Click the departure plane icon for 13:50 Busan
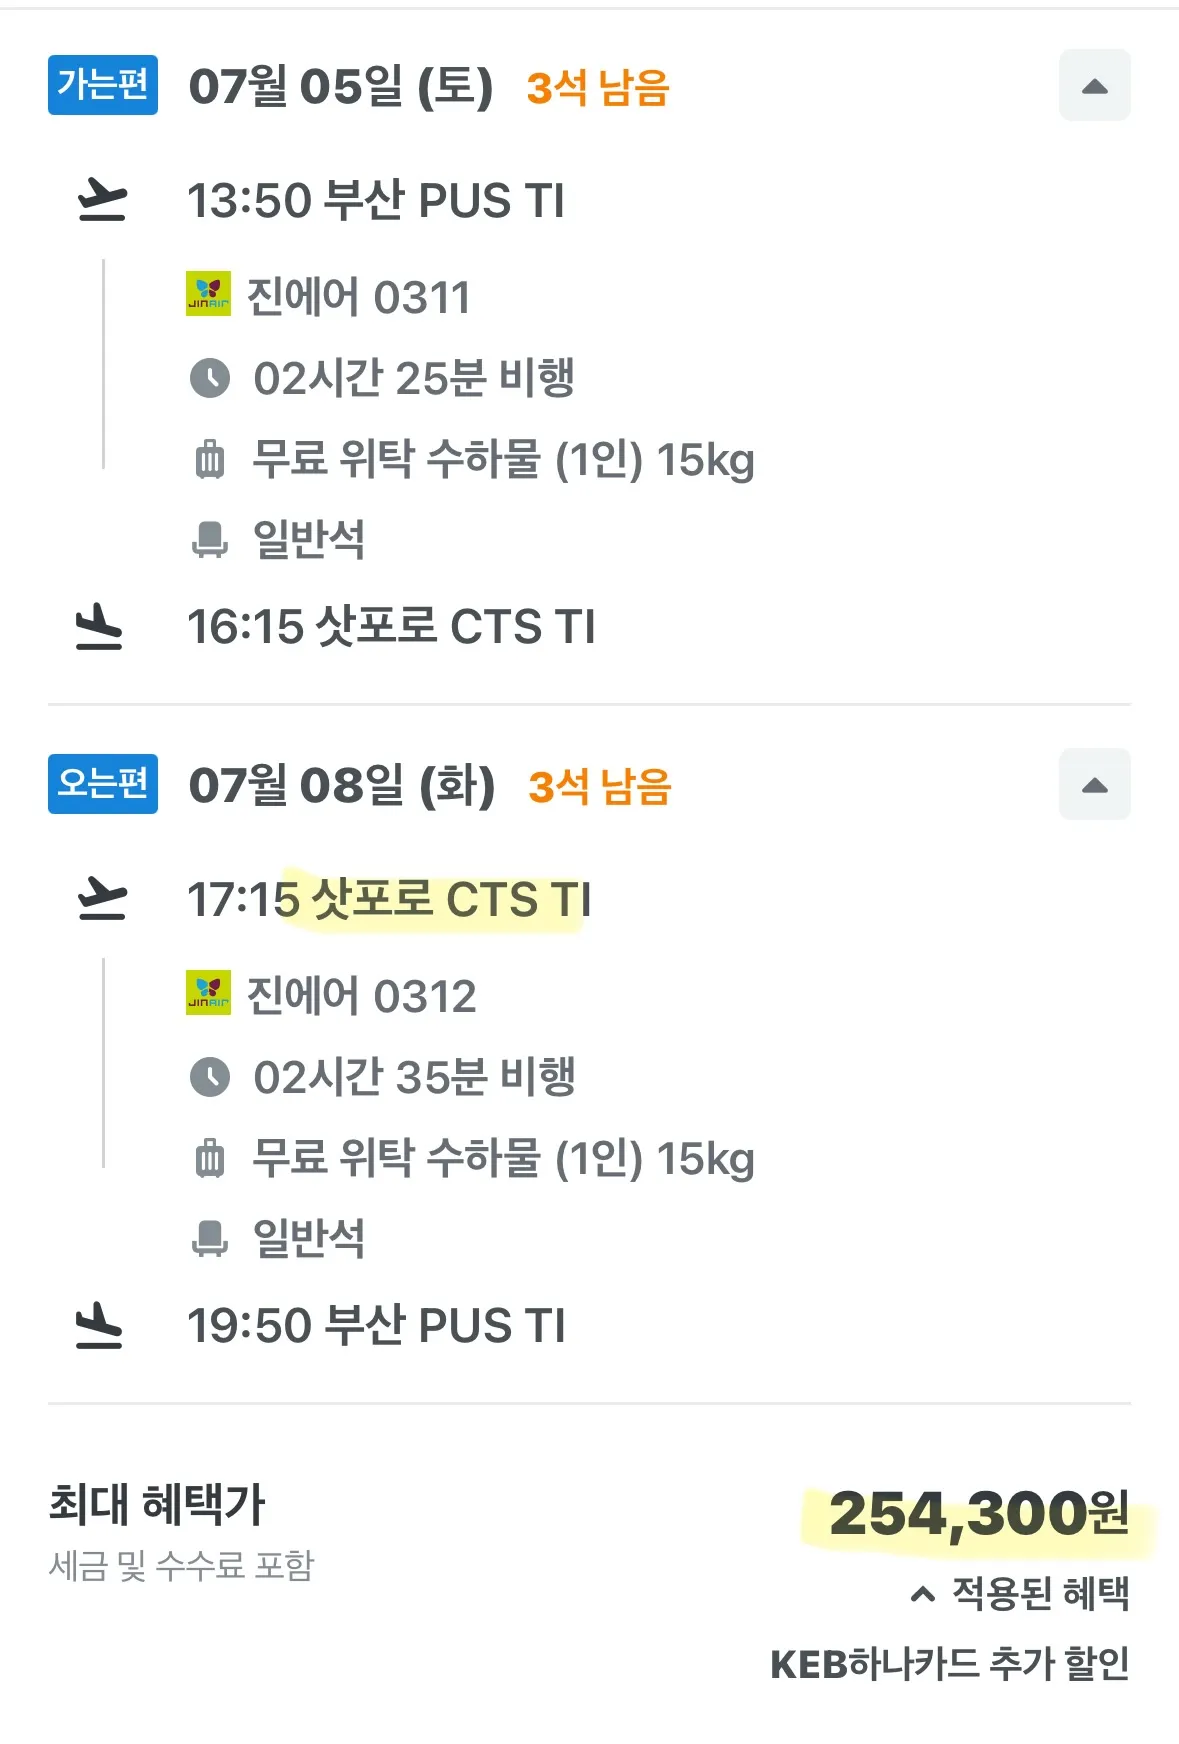This screenshot has height=1744, width=1179. point(102,200)
